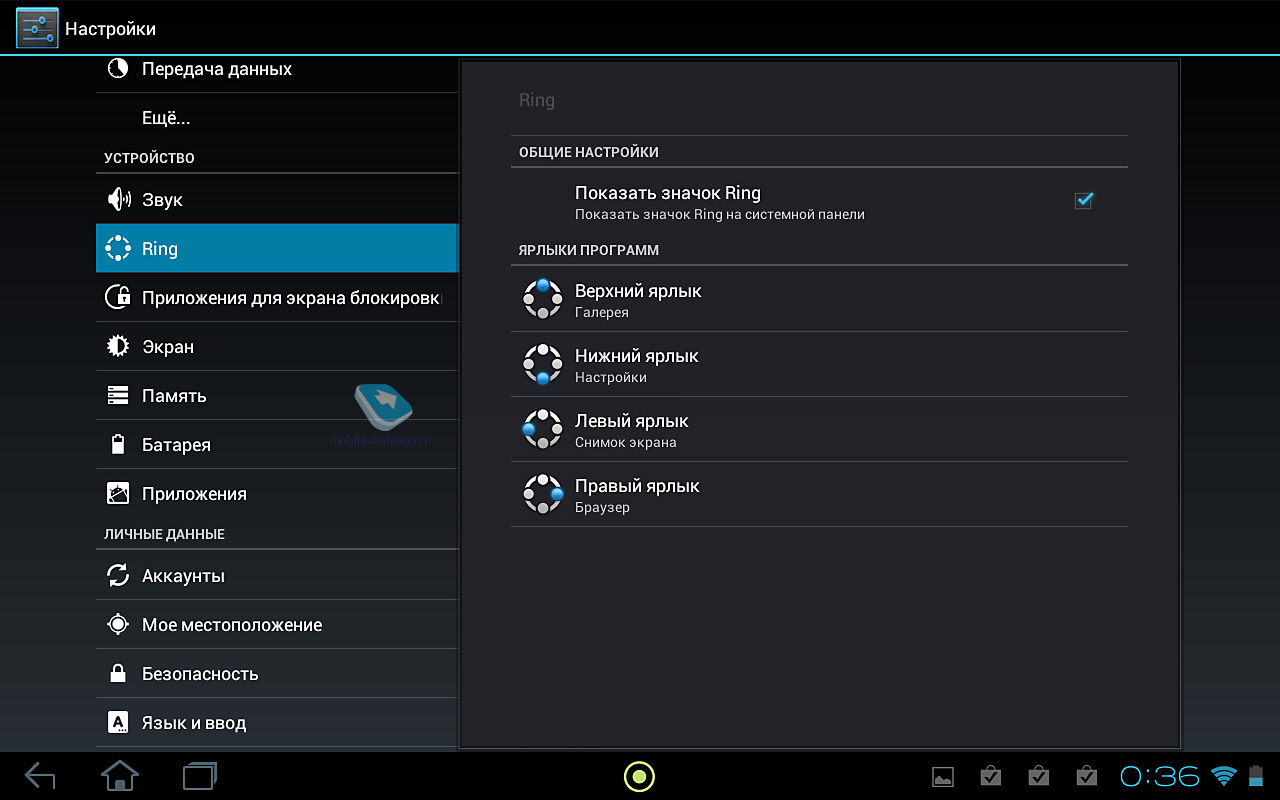The image size is (1280, 800).
Task: Tap the padlock icon next to Безопасность
Action: (118, 673)
